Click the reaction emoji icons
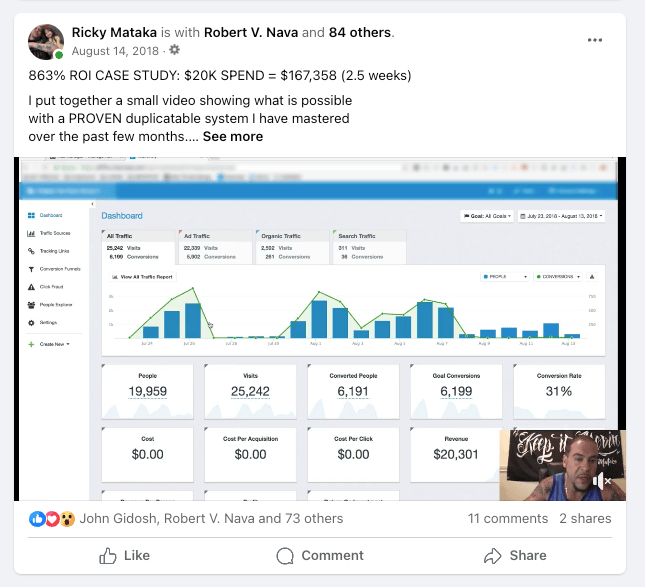Image resolution: width=645 pixels, height=587 pixels. 52,519
